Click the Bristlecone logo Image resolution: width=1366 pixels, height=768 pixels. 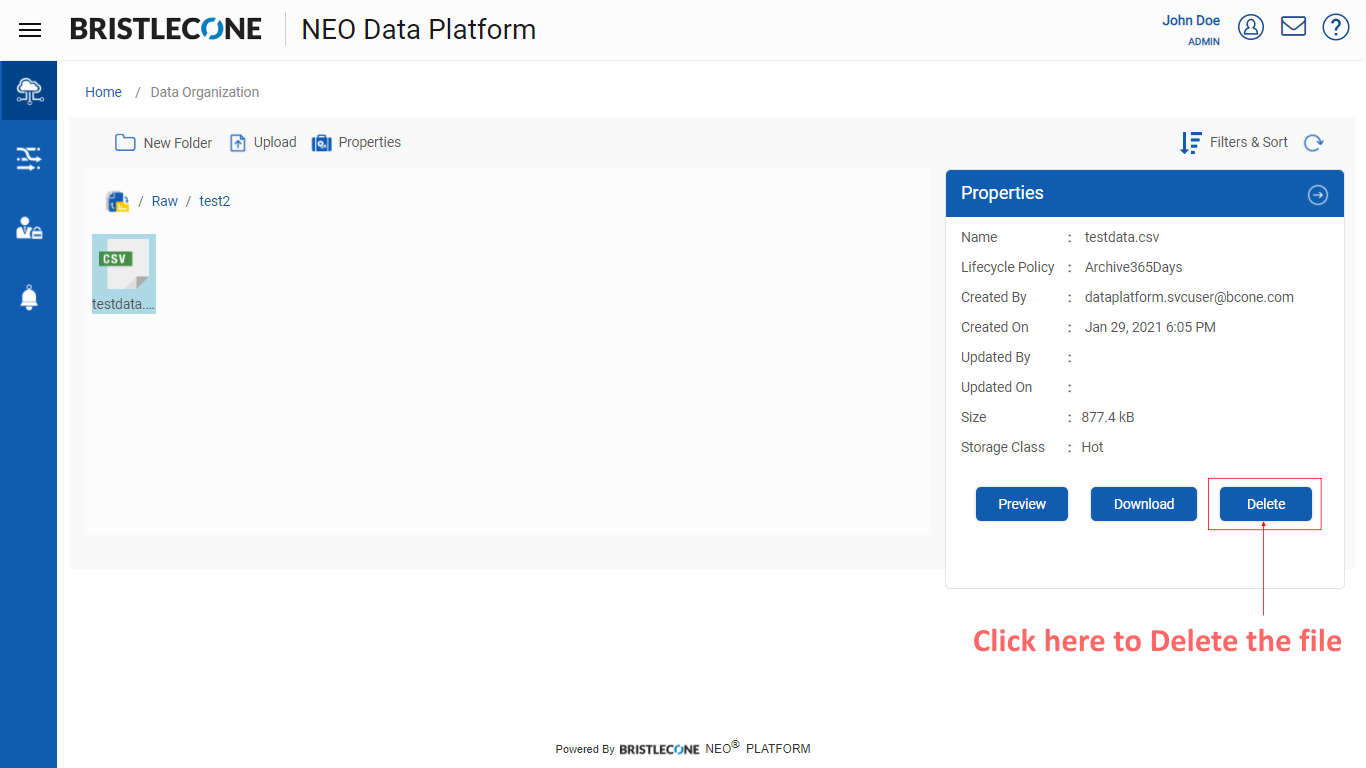coord(166,29)
